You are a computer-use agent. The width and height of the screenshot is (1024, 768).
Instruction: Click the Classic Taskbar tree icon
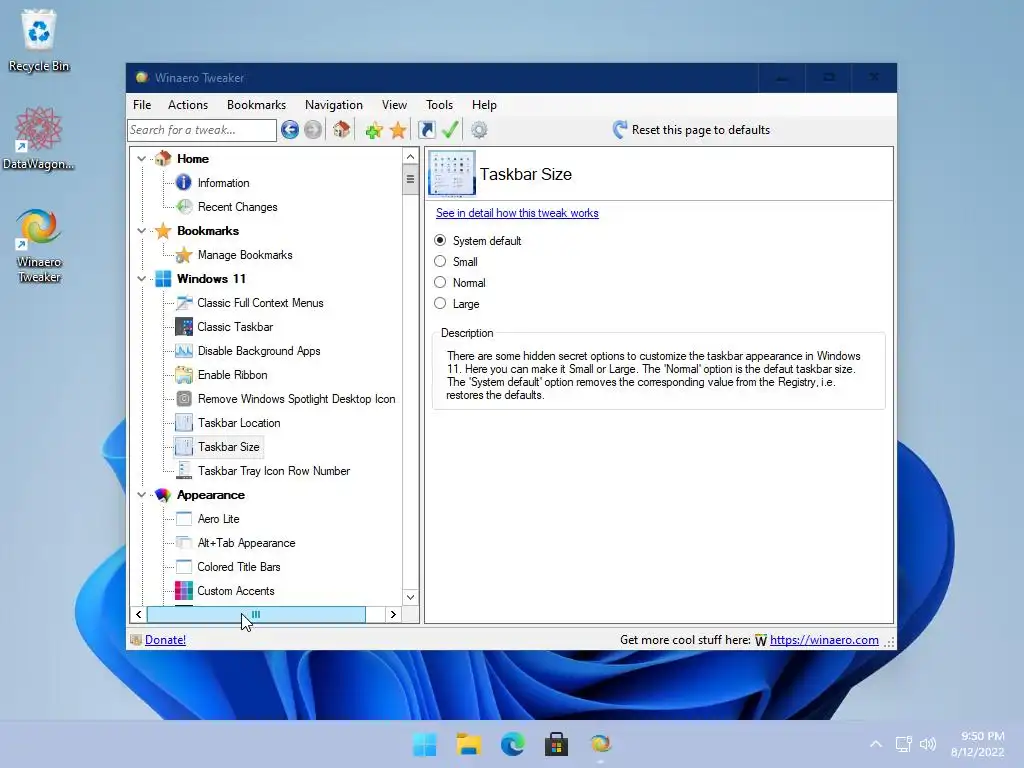click(x=184, y=327)
